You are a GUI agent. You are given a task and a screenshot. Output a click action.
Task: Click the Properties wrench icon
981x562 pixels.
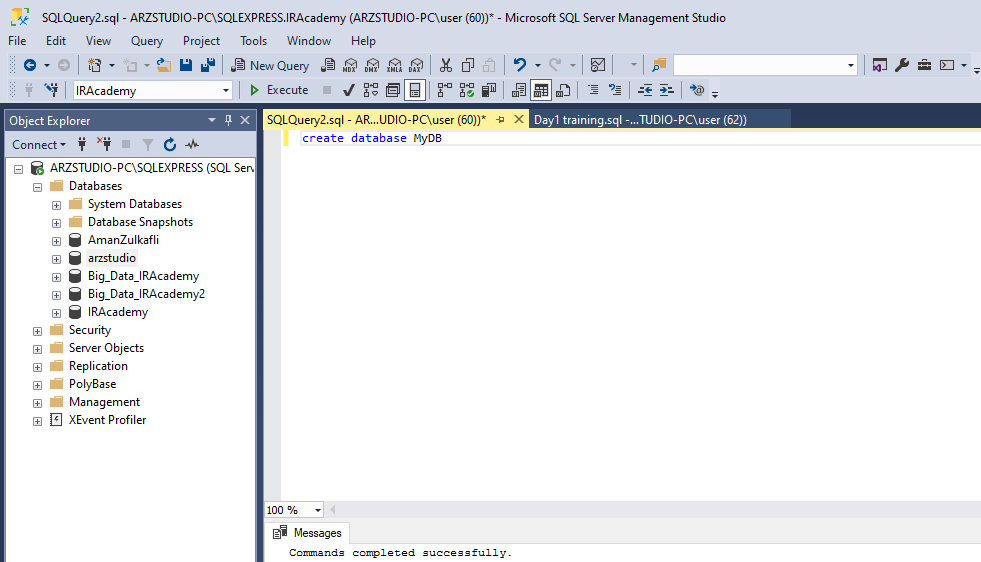[x=902, y=65]
